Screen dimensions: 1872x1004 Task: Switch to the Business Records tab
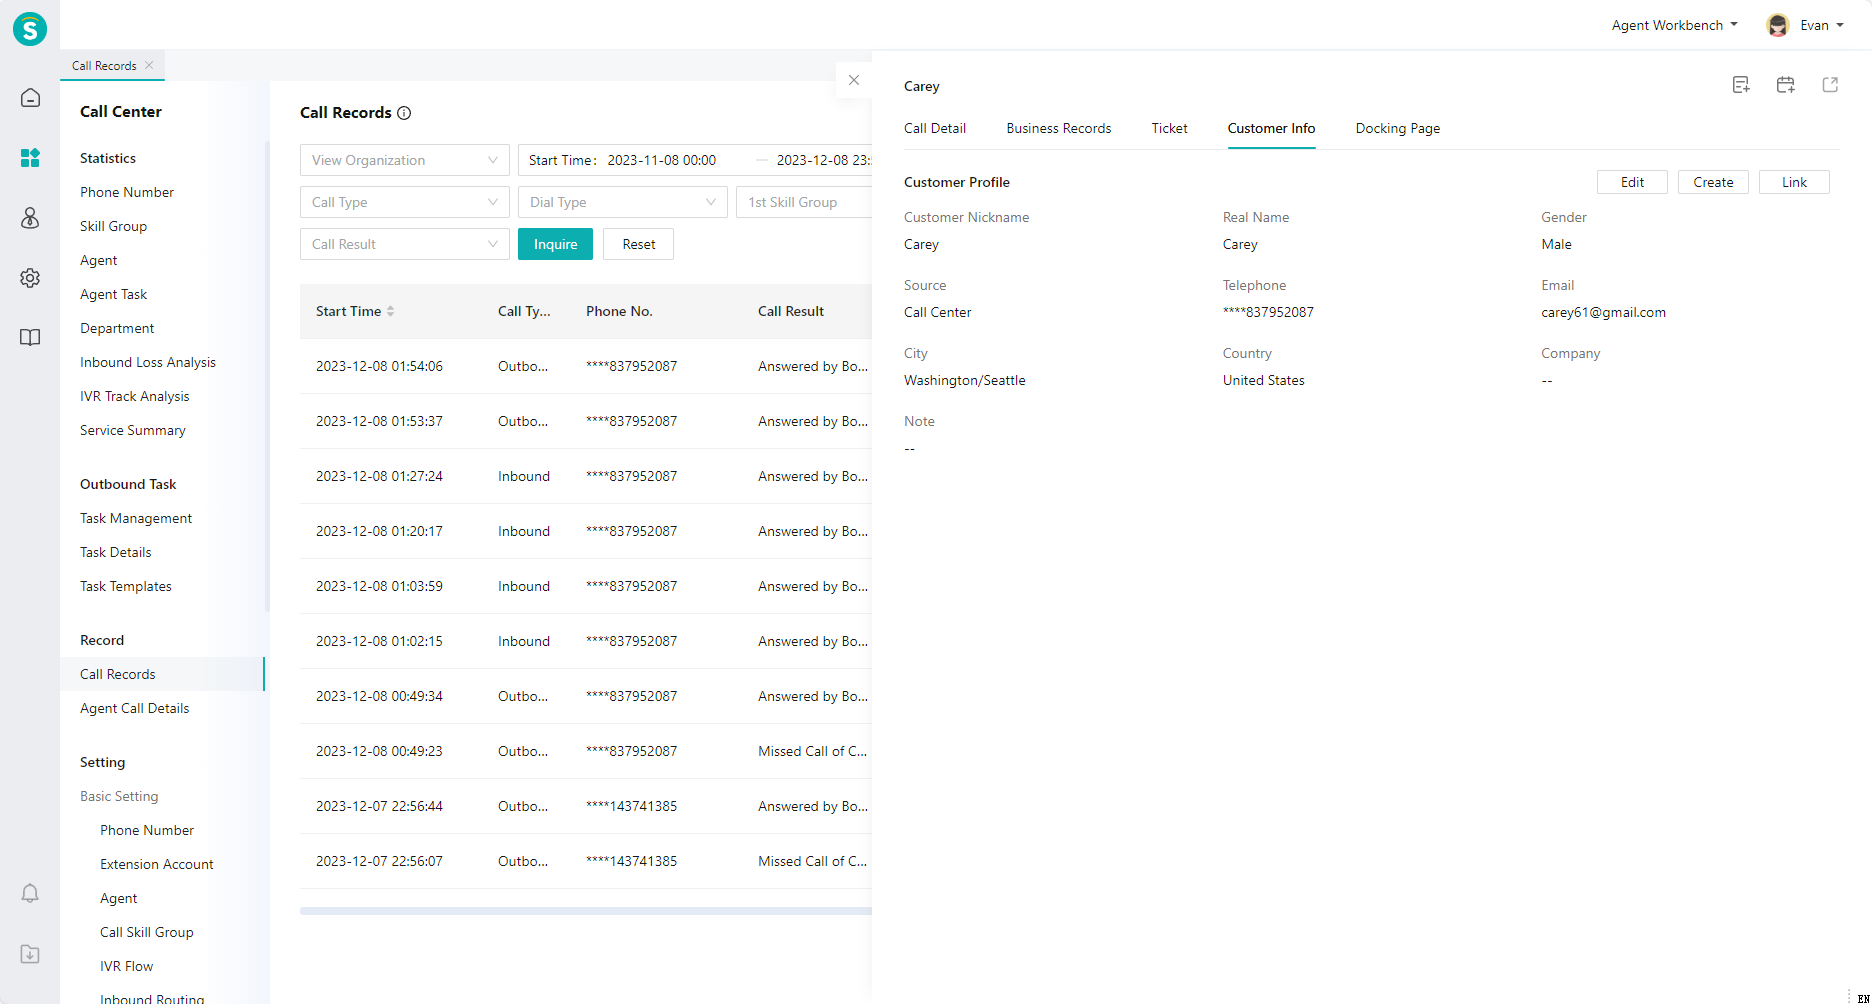1059,128
